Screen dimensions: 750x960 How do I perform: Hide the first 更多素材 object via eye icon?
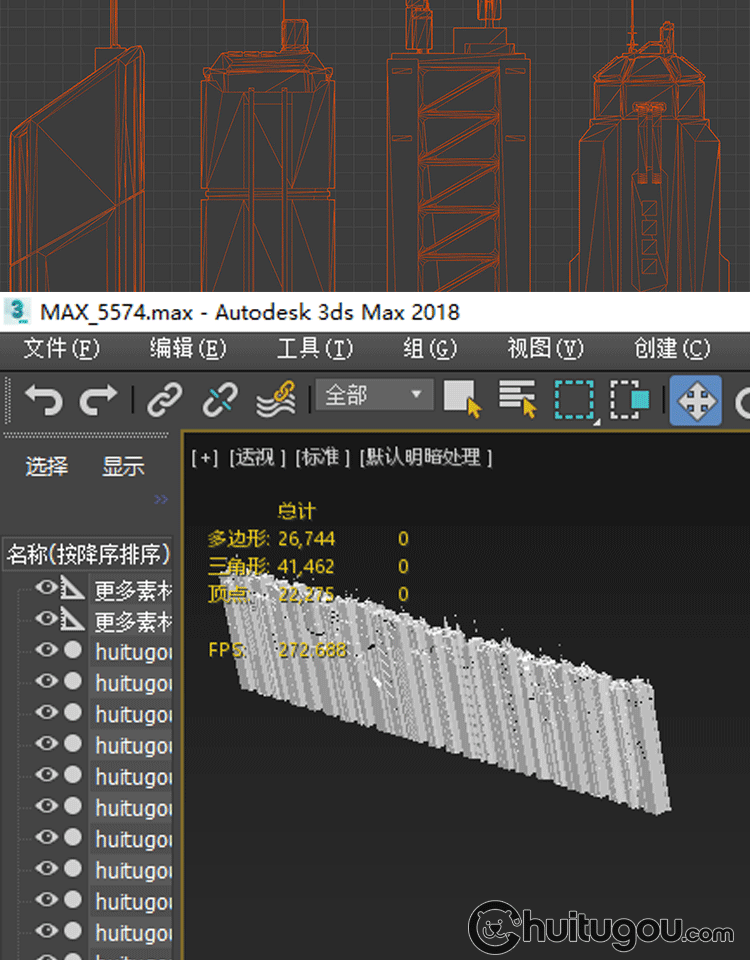point(46,588)
